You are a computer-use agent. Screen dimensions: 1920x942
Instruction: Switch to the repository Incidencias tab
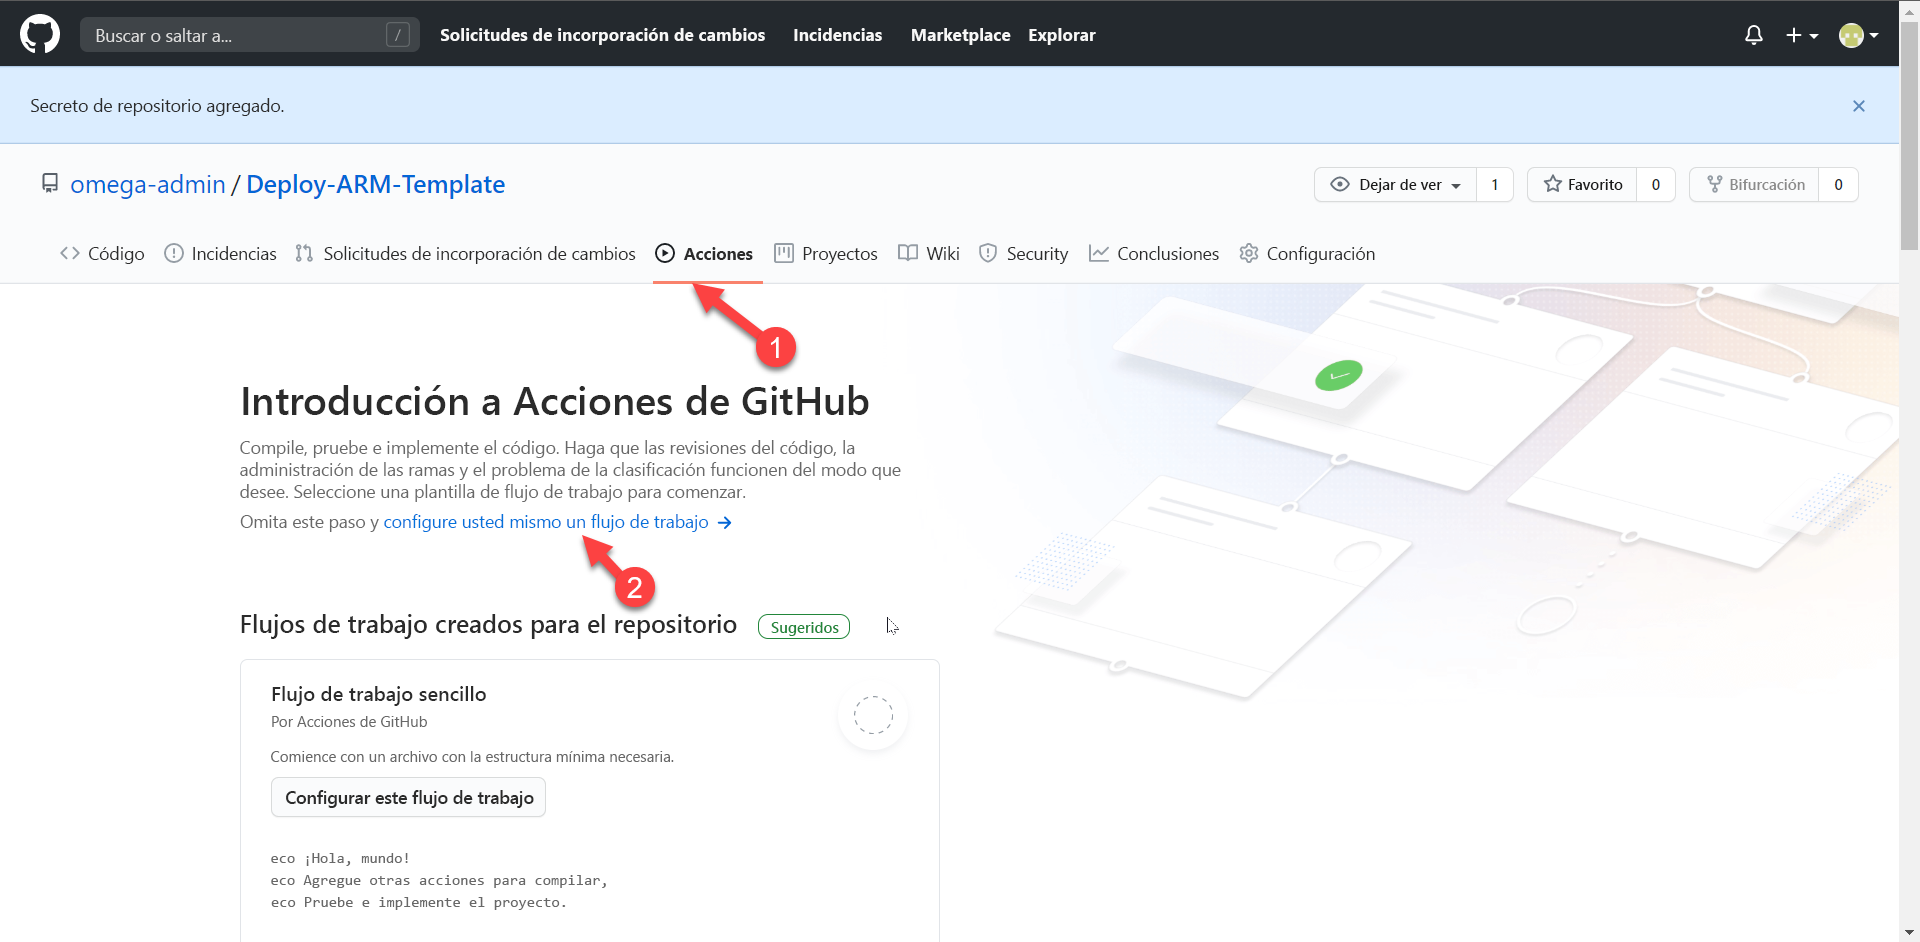220,254
